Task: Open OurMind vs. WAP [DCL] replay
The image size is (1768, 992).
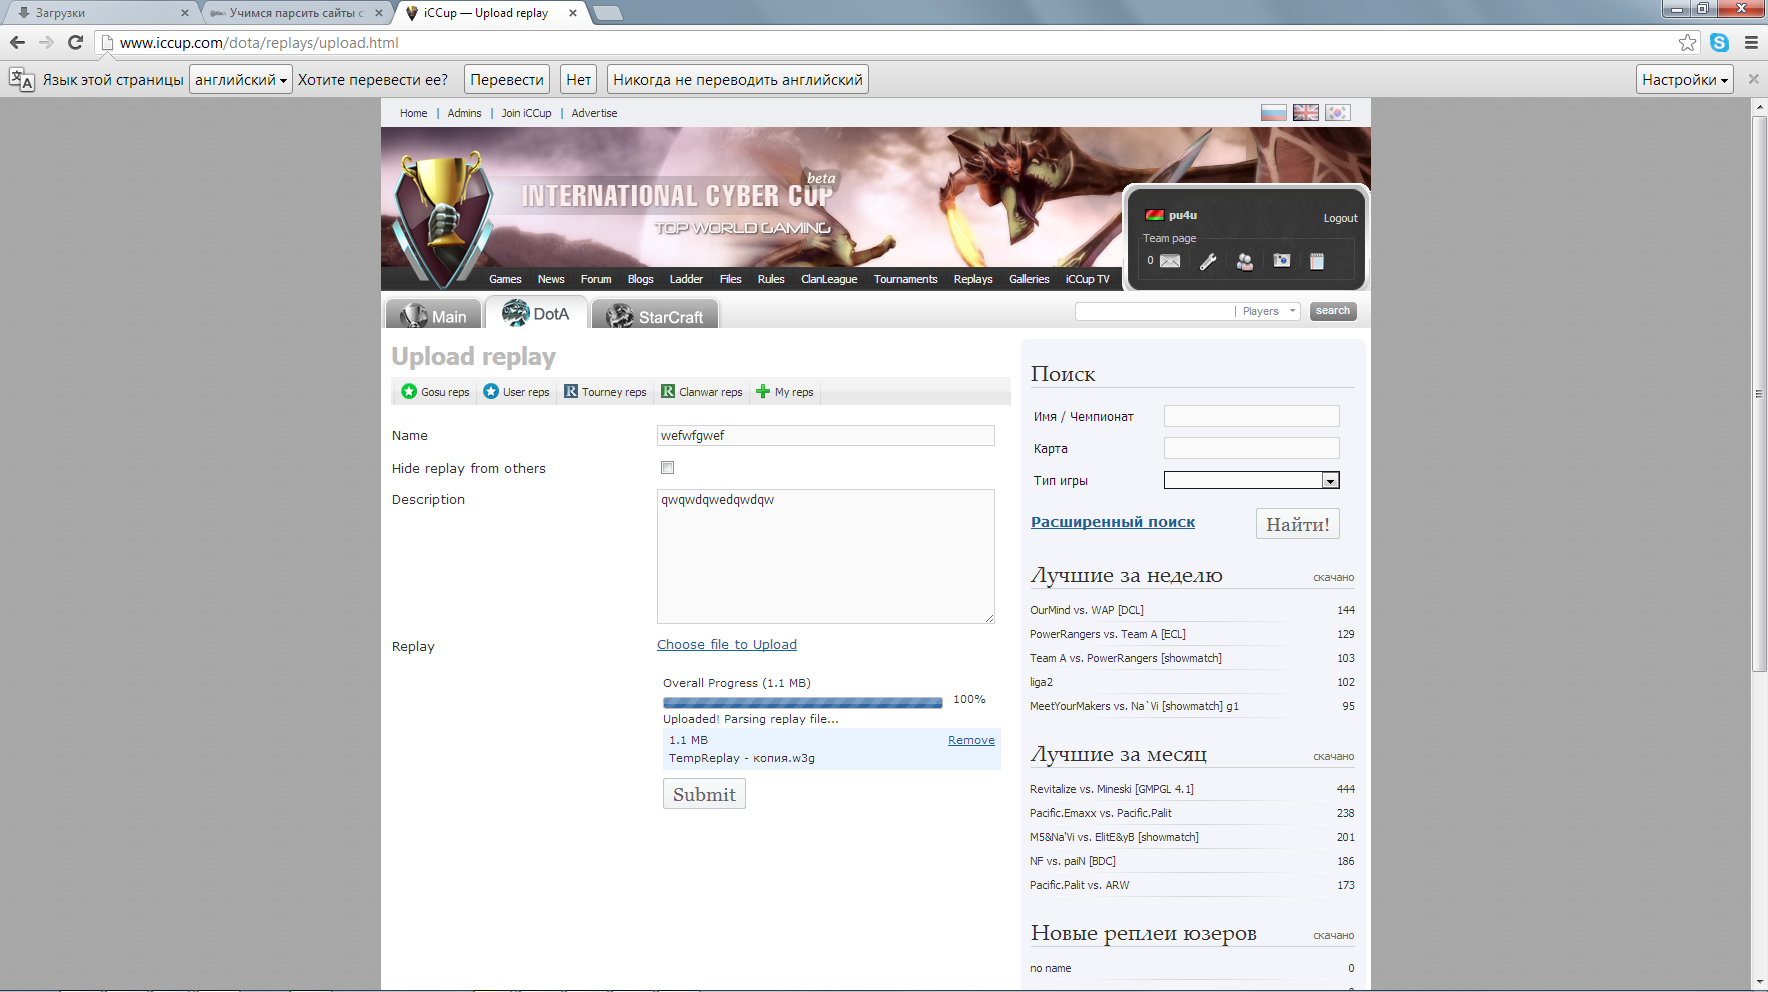Action: [1087, 610]
